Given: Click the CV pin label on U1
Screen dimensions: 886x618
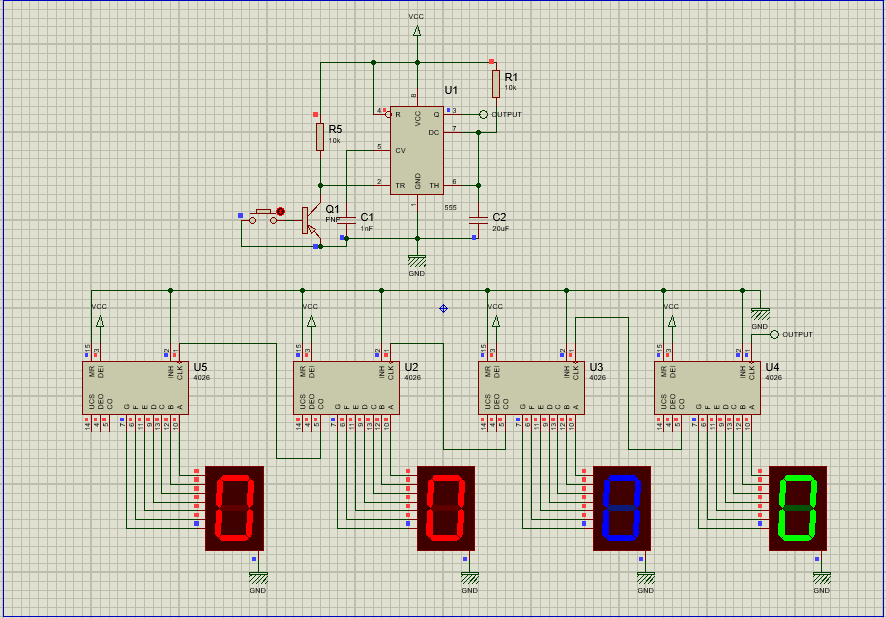Looking at the screenshot, I should [401, 151].
